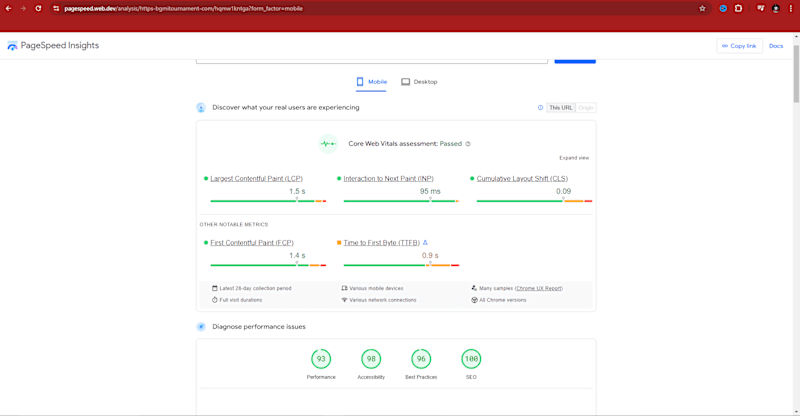The height and width of the screenshot is (416, 800).
Task: Click the browser back arrow
Action: 8,8
